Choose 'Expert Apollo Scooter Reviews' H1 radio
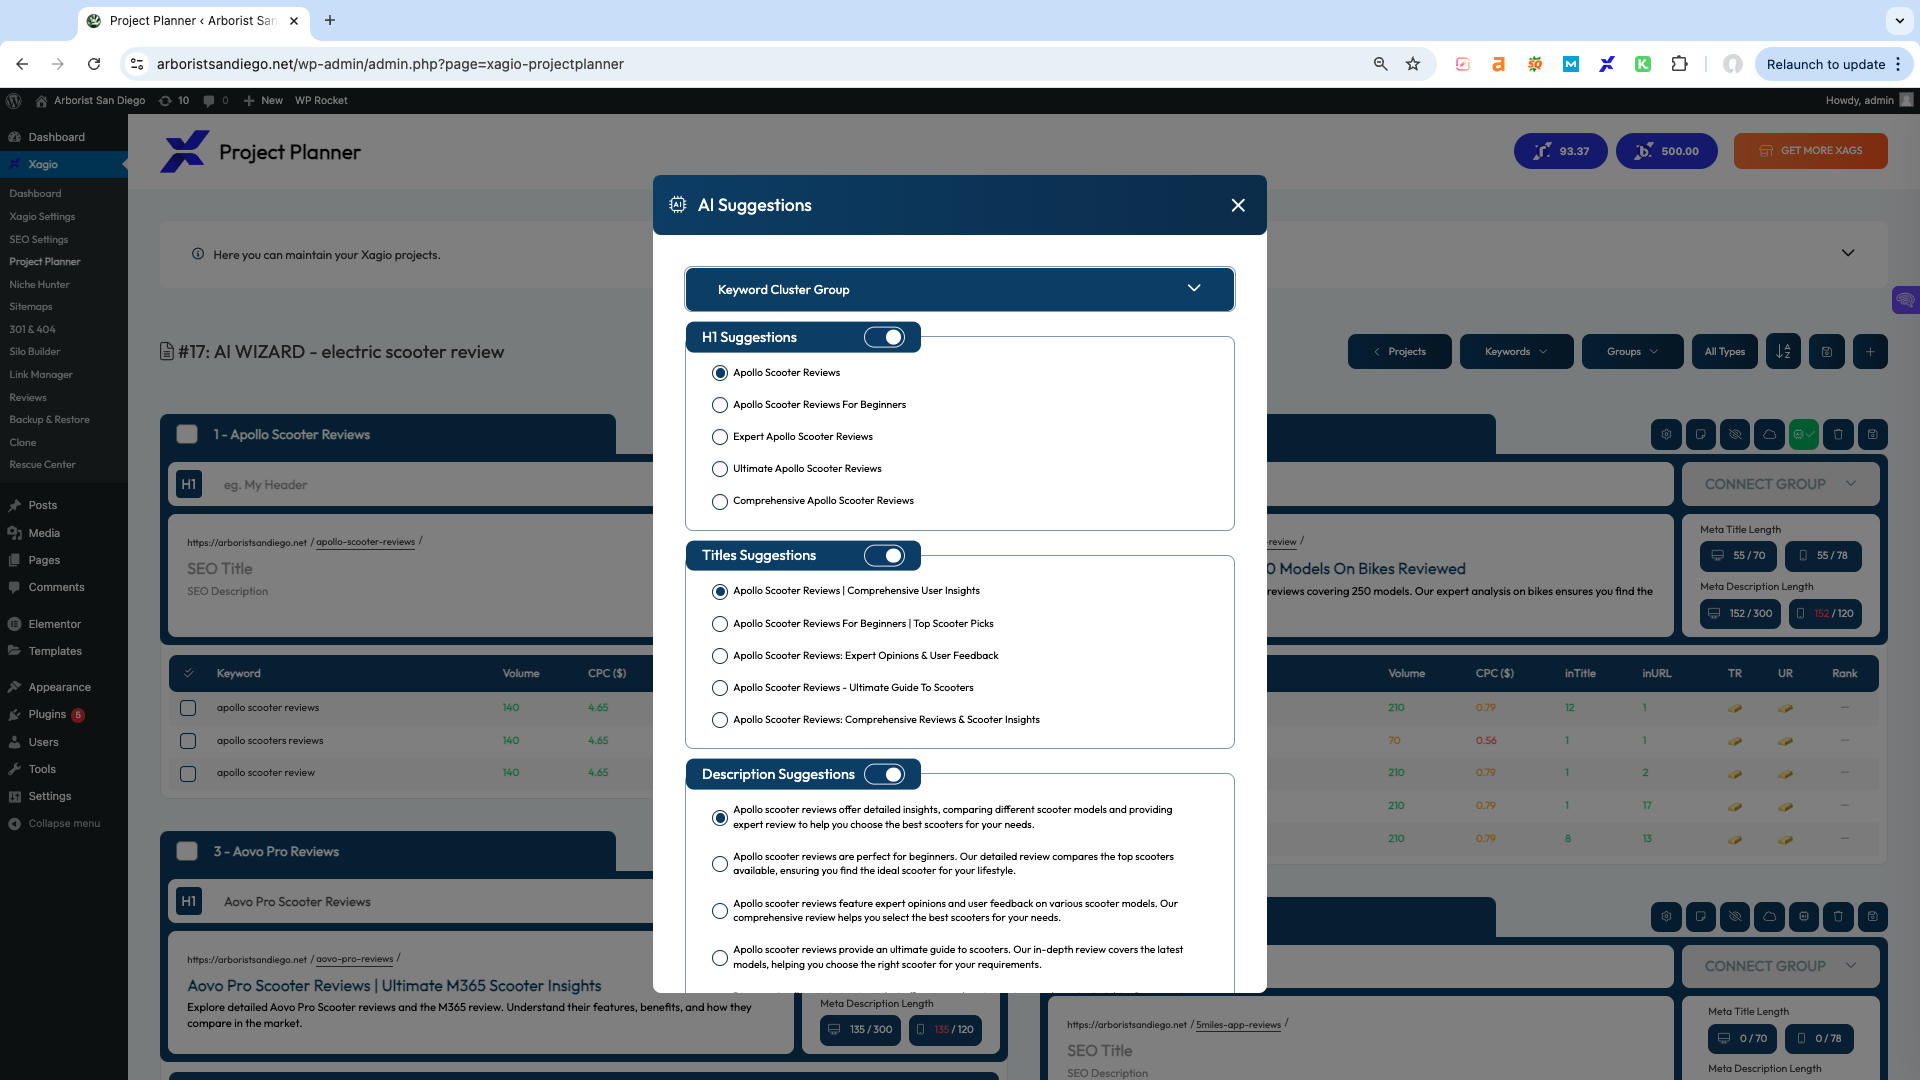 pyautogui.click(x=719, y=437)
